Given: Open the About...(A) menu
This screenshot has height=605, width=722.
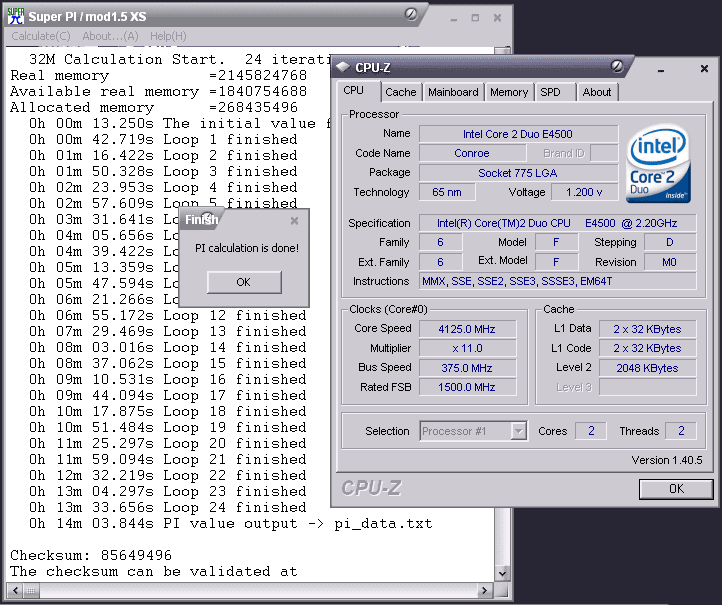Looking at the screenshot, I should tap(111, 36).
